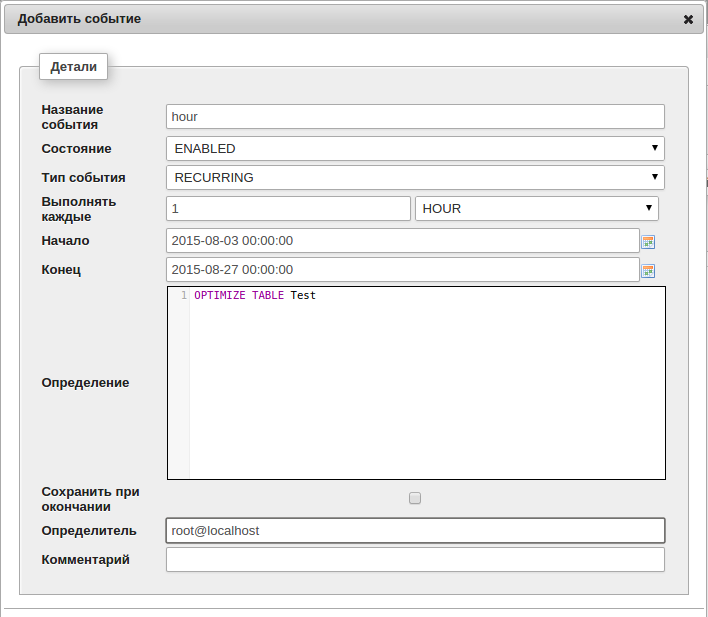The height and width of the screenshot is (617, 708).
Task: Click the Тип события label
Action: point(84,178)
